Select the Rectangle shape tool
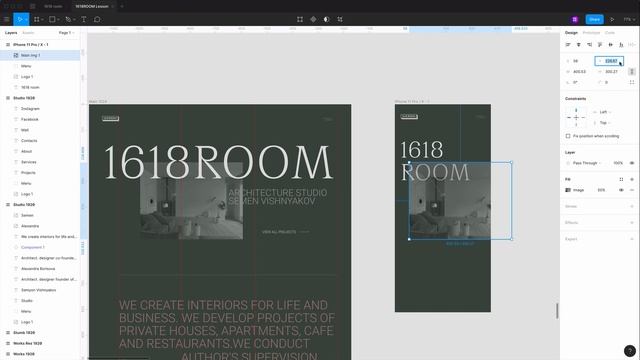This screenshot has height=360, width=640. tap(52, 19)
